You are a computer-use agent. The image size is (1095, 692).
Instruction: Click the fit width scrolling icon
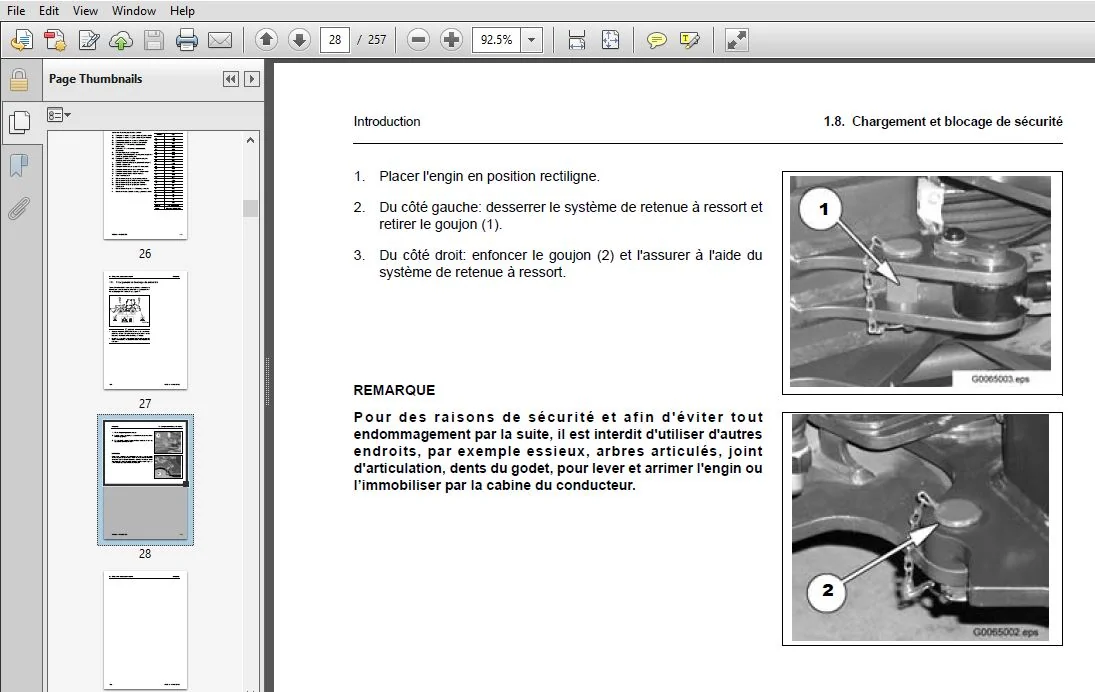coord(577,40)
